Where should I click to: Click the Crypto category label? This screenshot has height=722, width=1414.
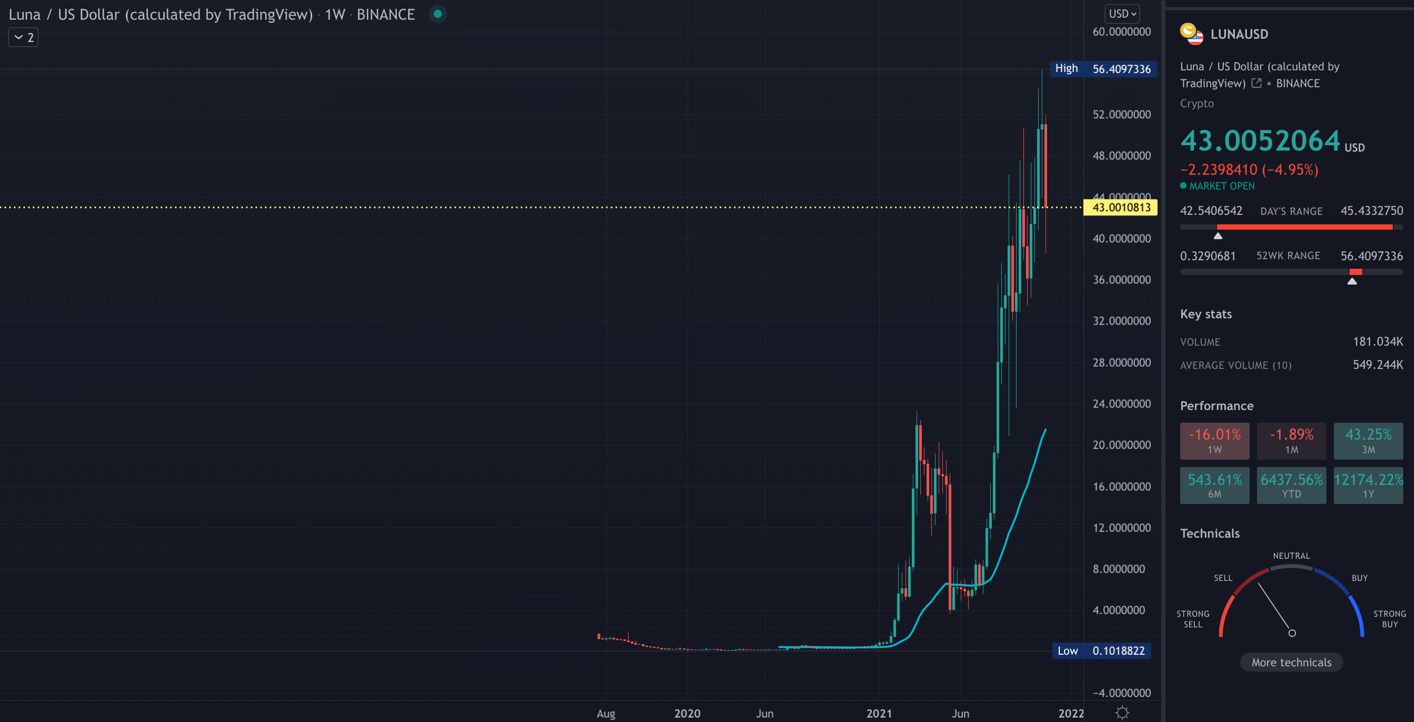tap(1197, 103)
